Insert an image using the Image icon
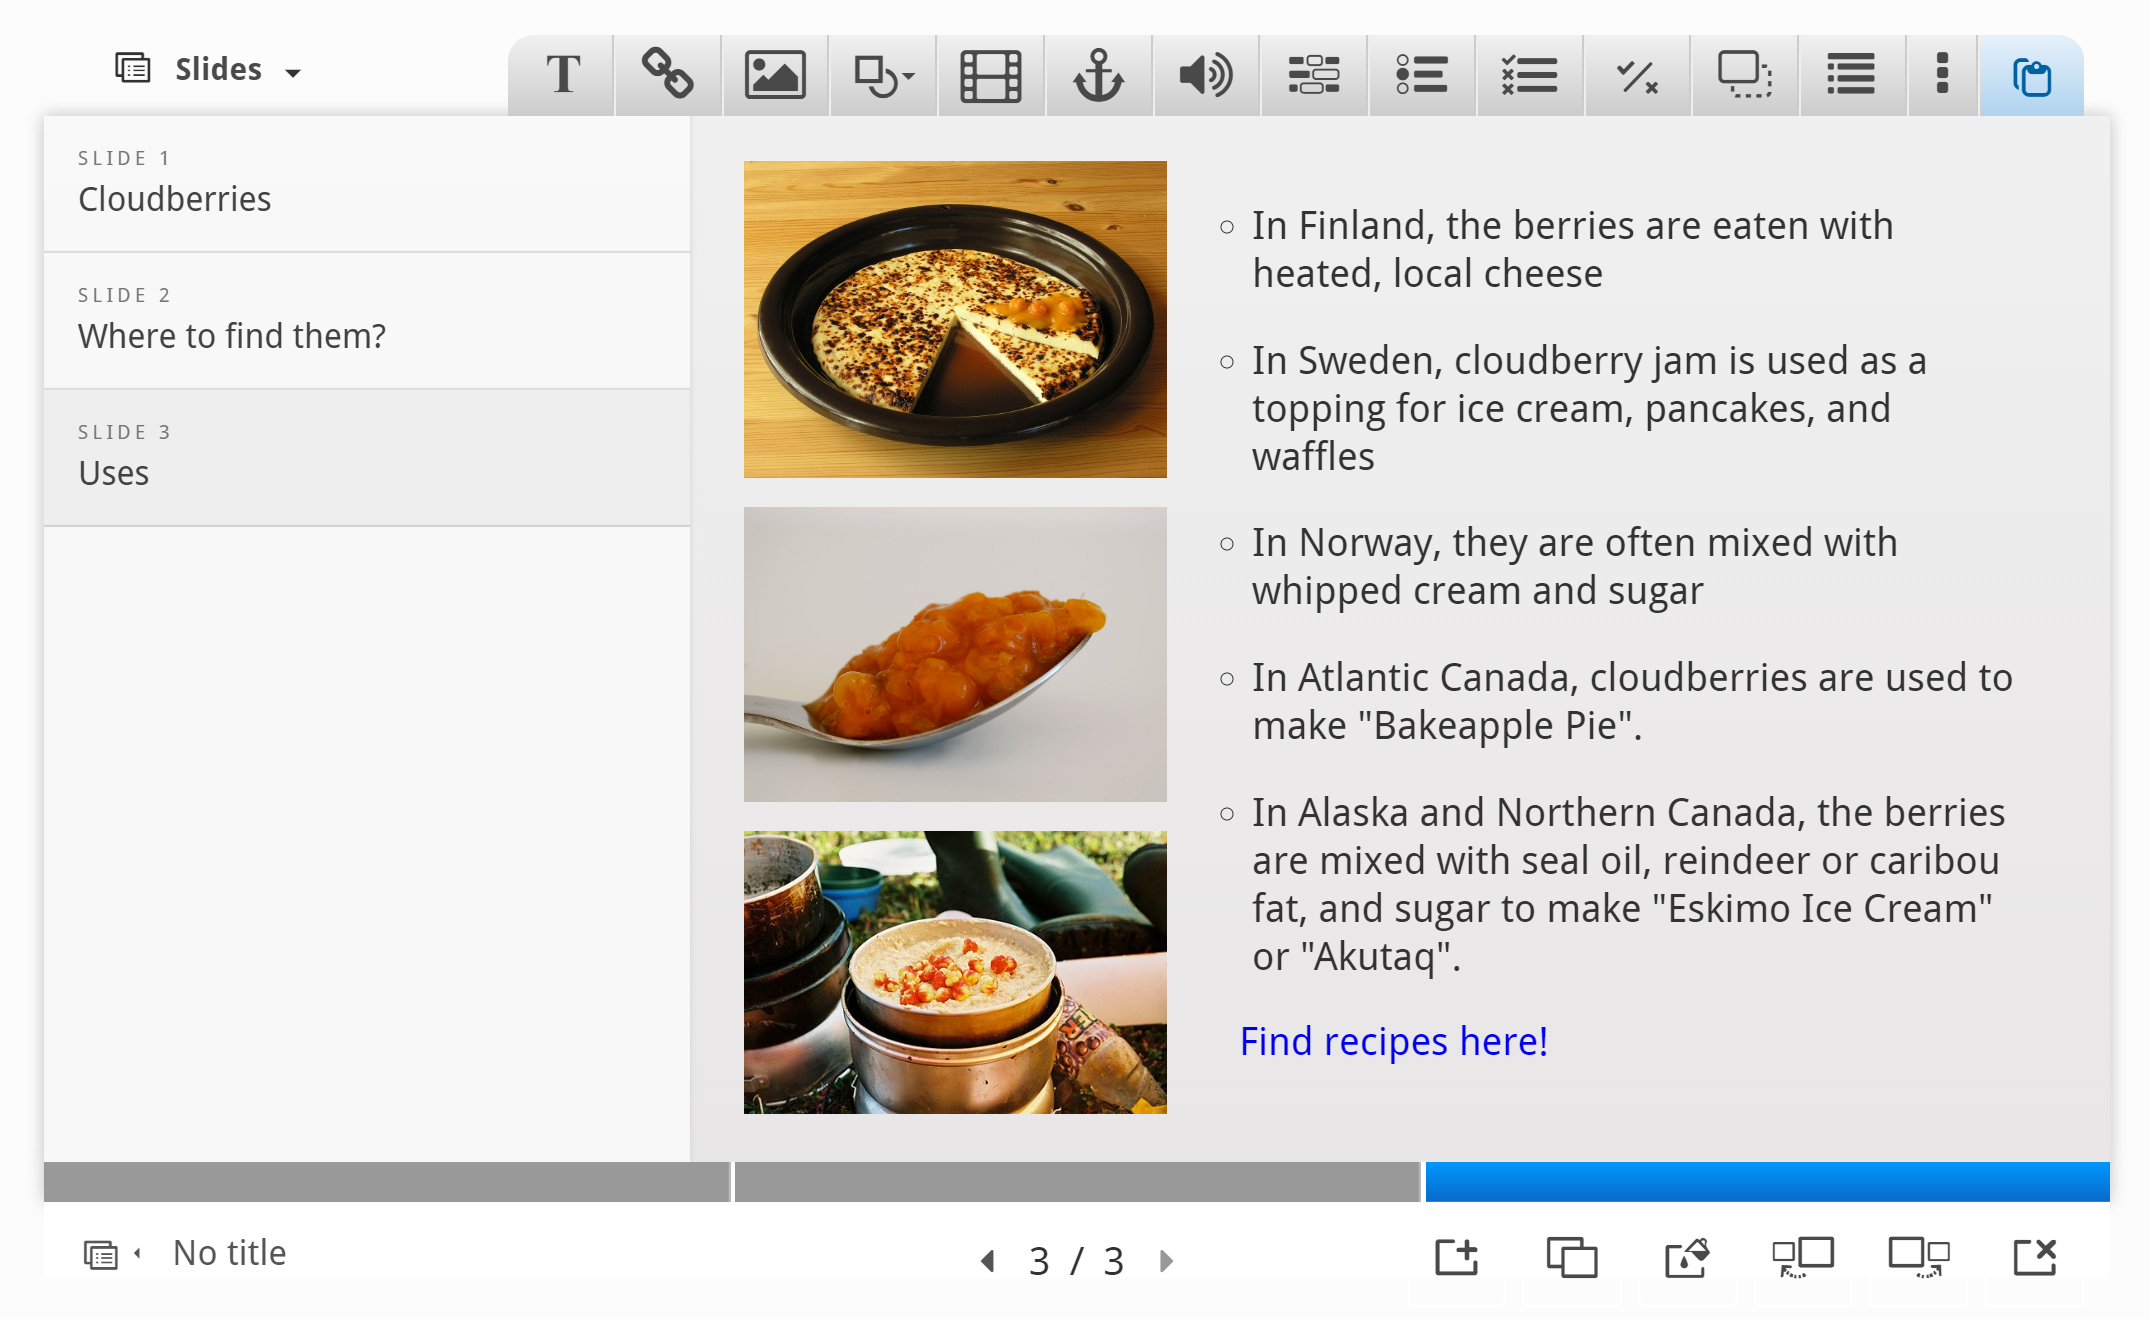Screen dimensions: 2150x1319 click(x=775, y=75)
